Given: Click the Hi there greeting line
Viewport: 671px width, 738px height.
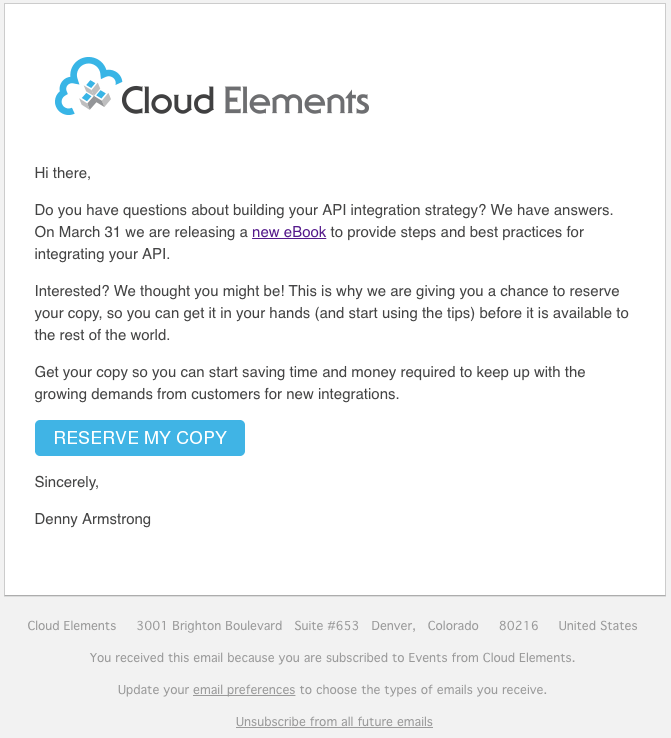Looking at the screenshot, I should [x=63, y=173].
